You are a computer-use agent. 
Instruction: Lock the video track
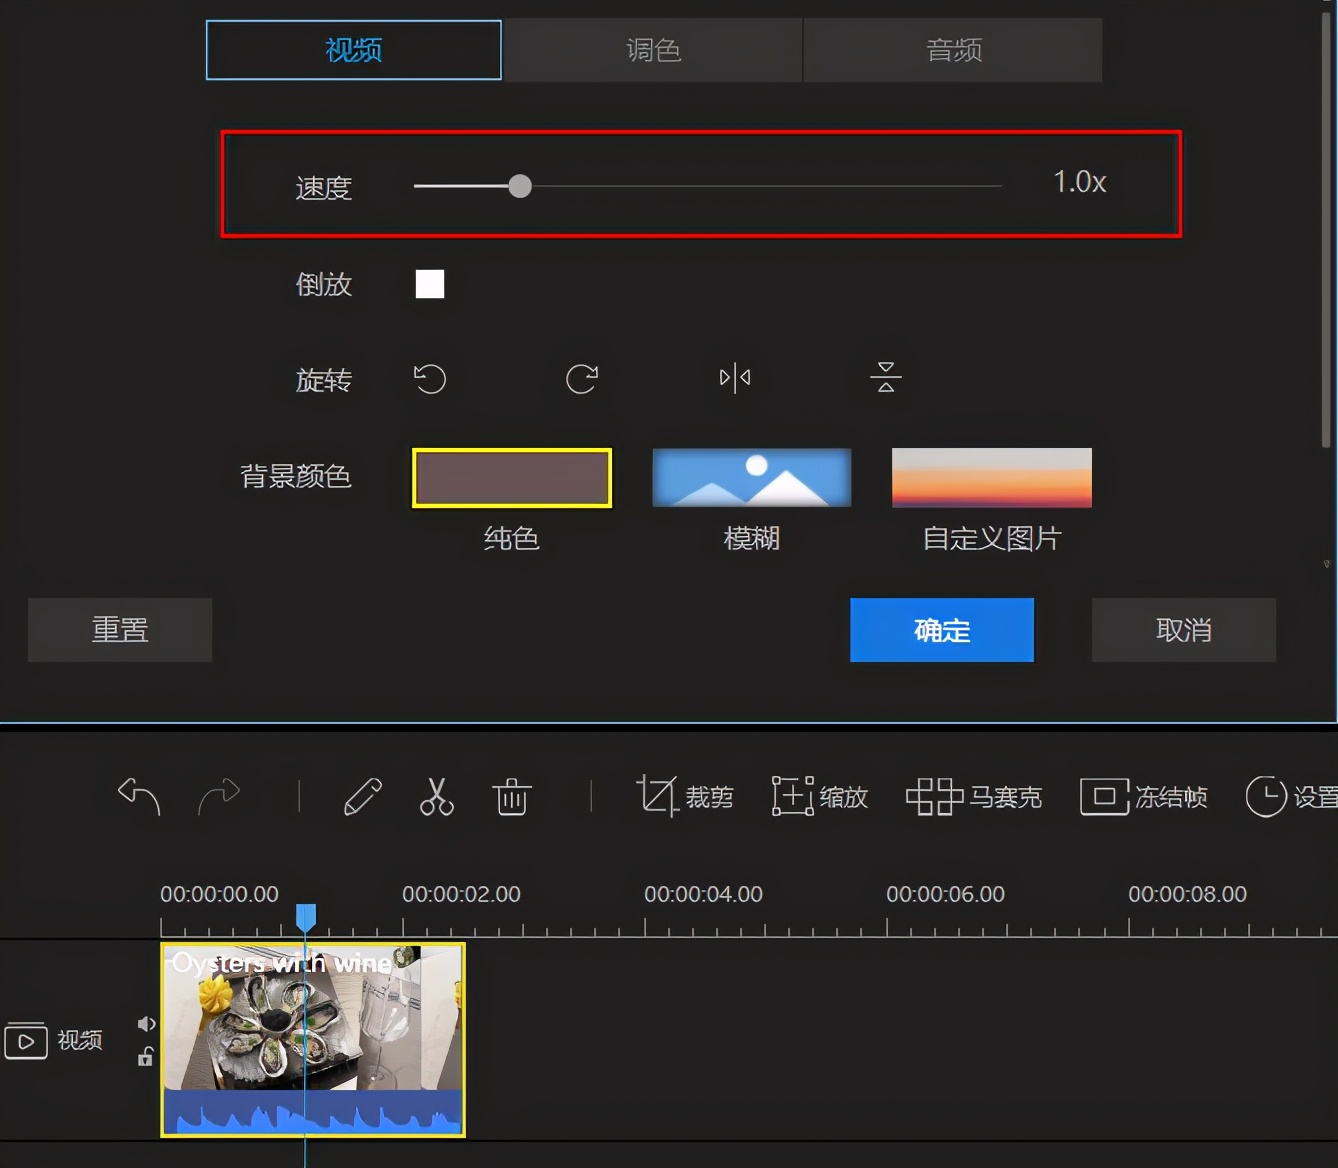(146, 1057)
